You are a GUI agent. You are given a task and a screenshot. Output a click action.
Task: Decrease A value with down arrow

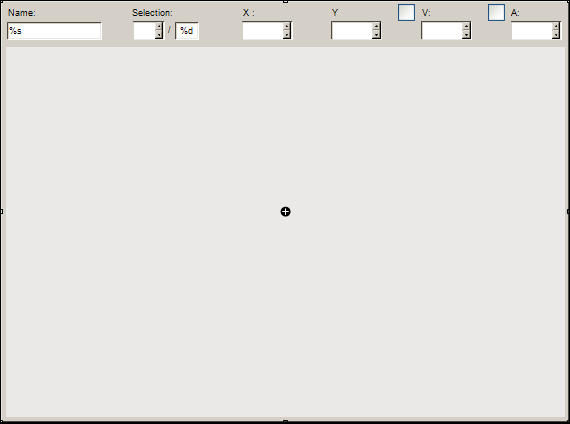(x=555, y=35)
